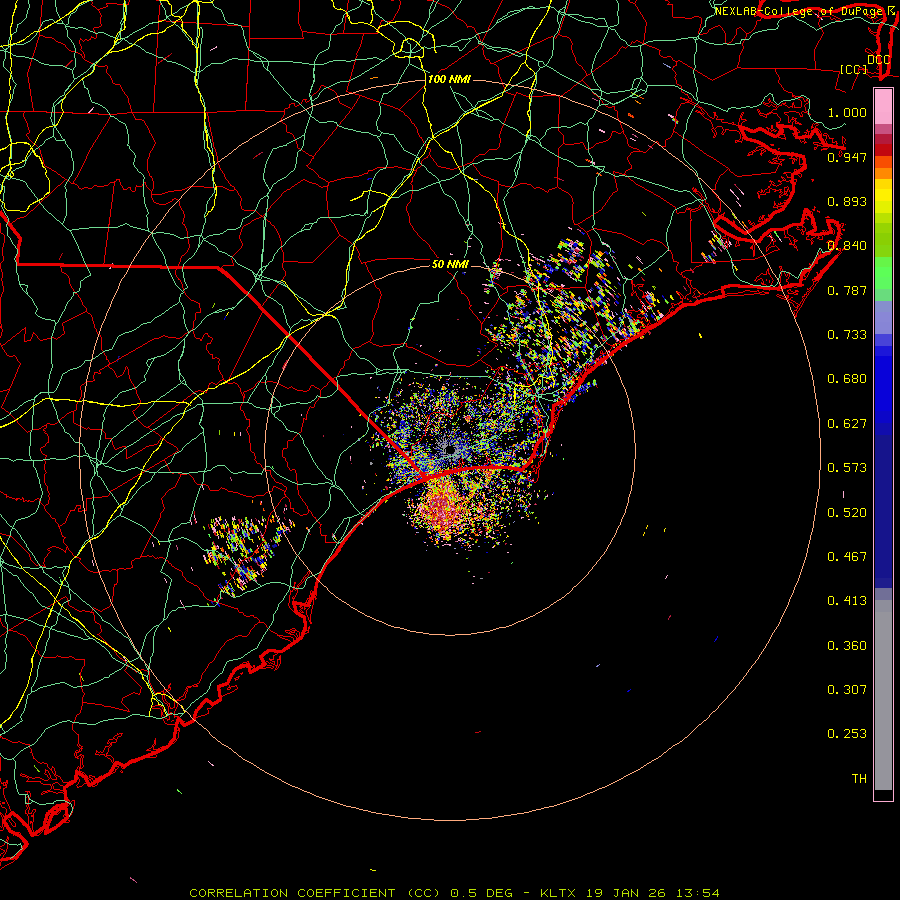The width and height of the screenshot is (900, 900).
Task: Select the 0.680 scale value
Action: click(x=847, y=379)
